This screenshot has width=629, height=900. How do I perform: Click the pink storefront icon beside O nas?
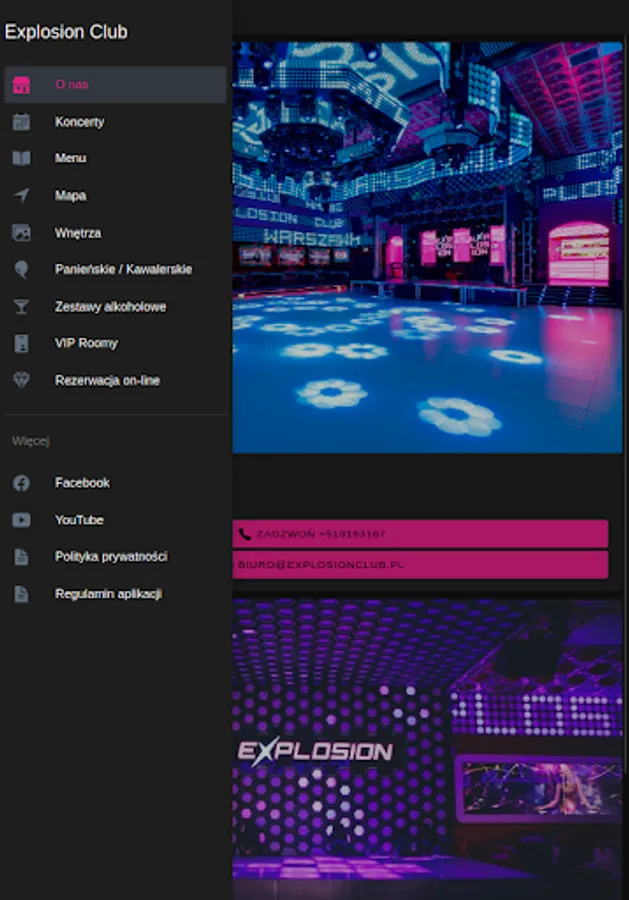21,84
